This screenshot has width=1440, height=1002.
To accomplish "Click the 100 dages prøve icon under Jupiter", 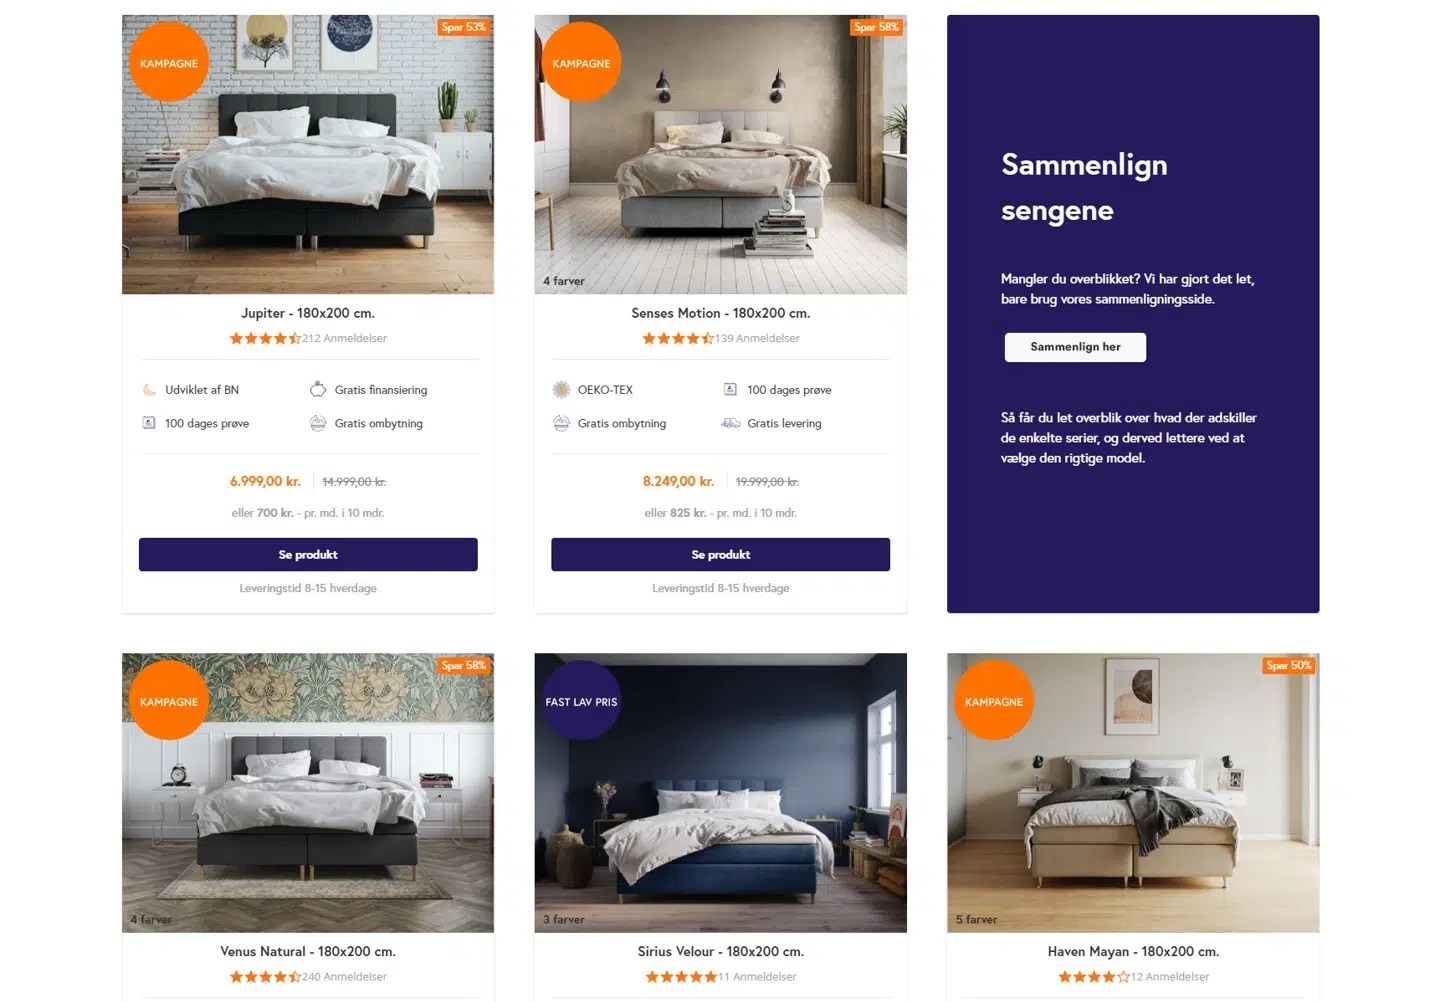I will tap(149, 423).
